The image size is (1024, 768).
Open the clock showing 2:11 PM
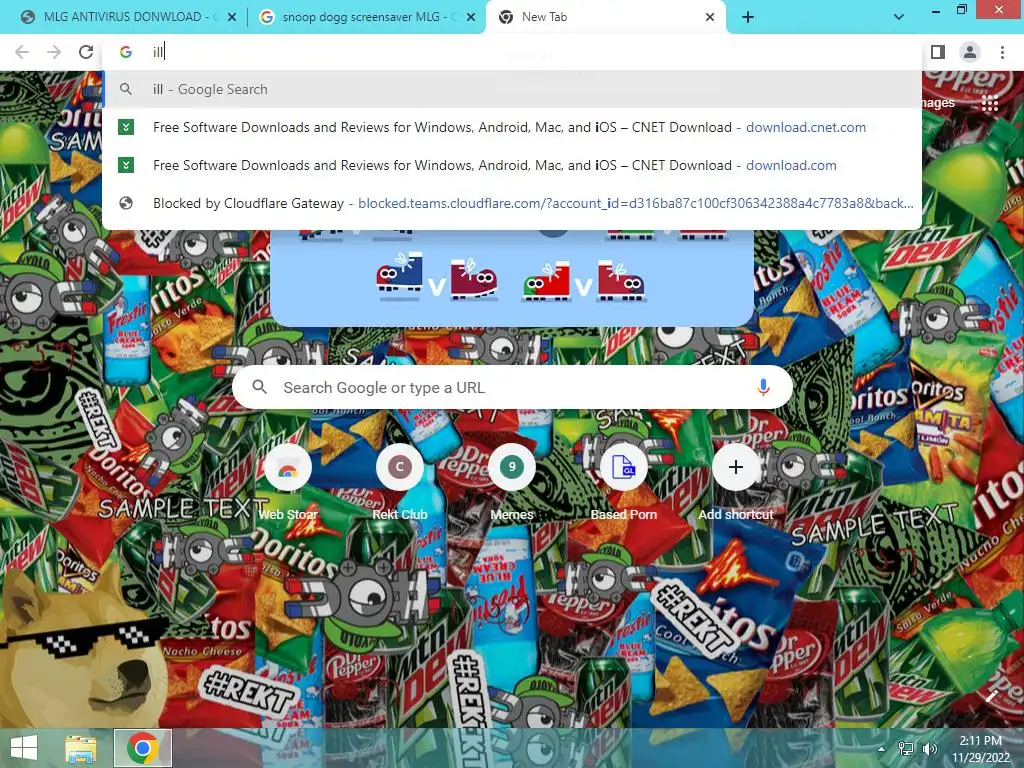pos(981,749)
